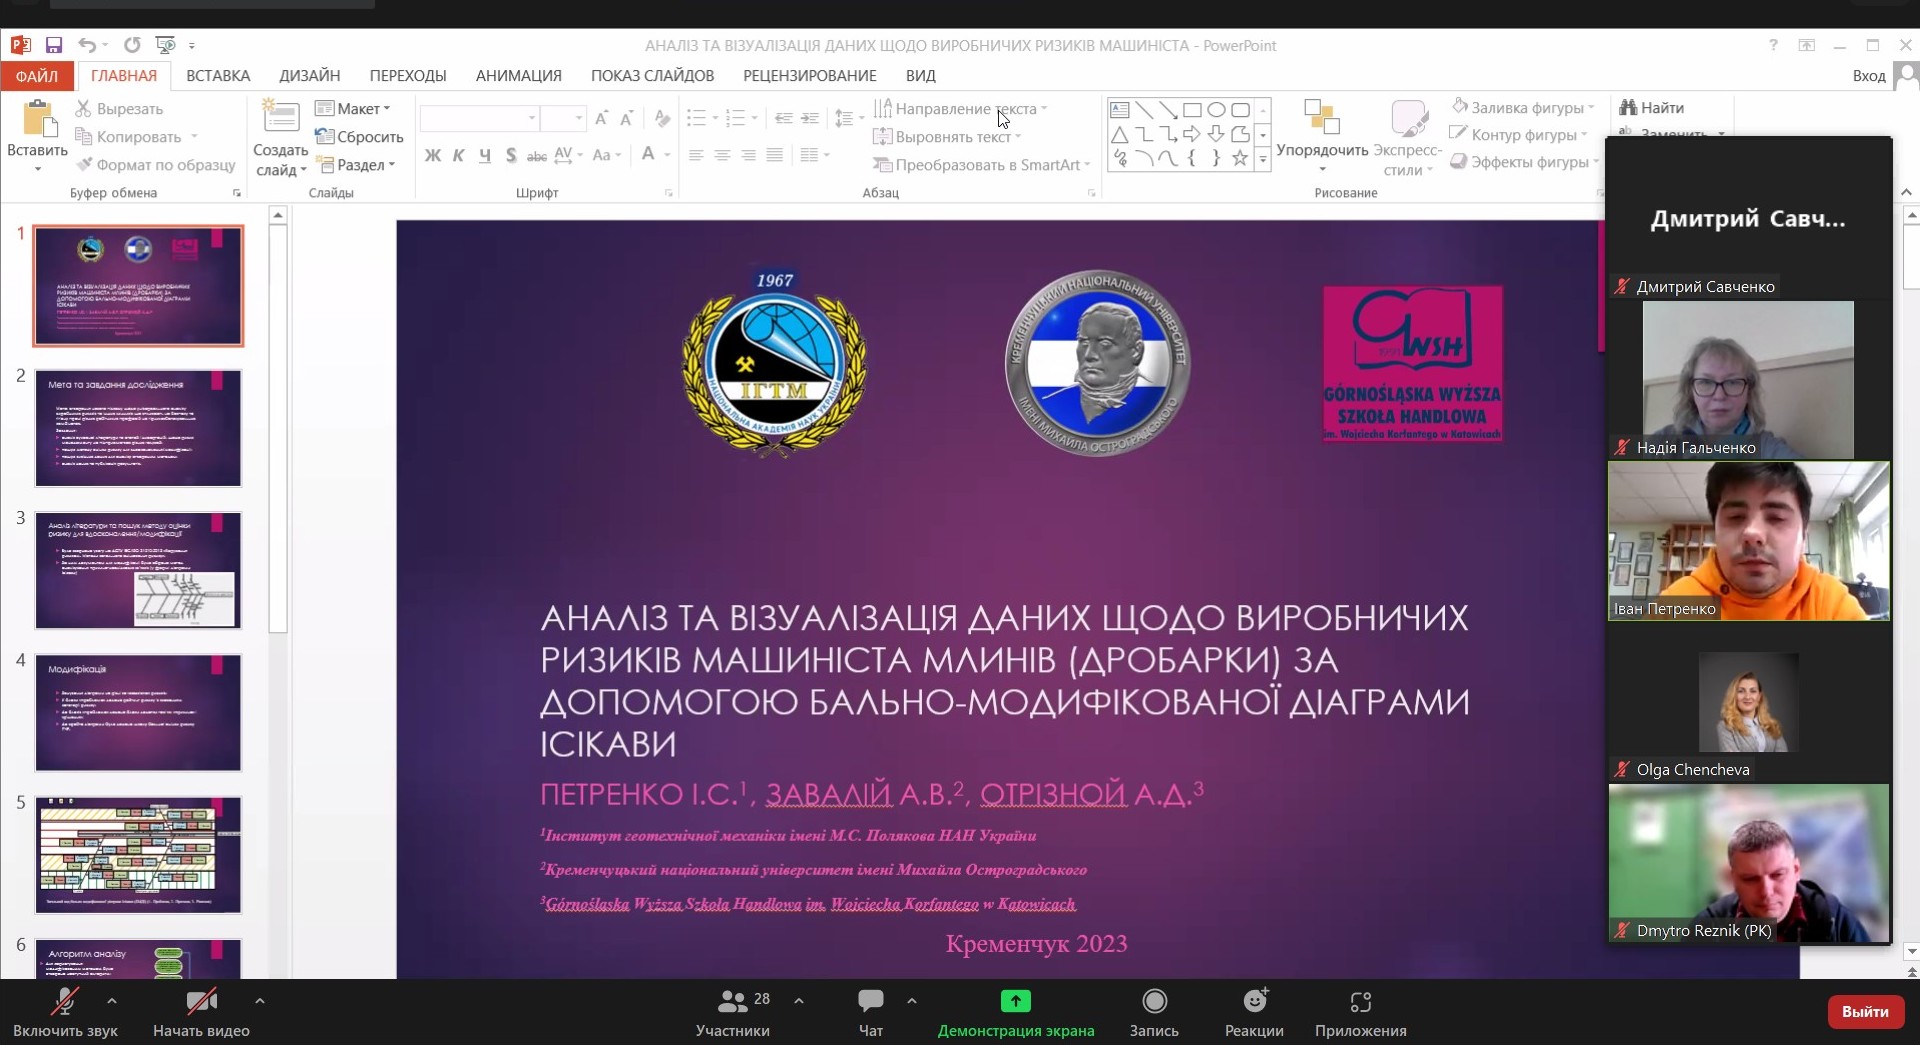Expand audio options caret beside Включить звук
The width and height of the screenshot is (1920, 1045).
(x=112, y=1000)
